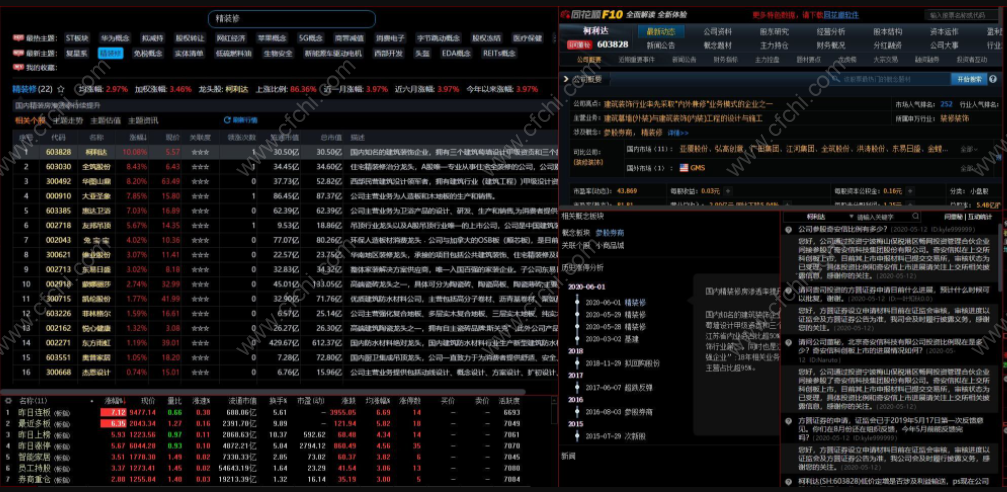Click the magnifier icon in the Q&A keyword search

click(x=916, y=216)
